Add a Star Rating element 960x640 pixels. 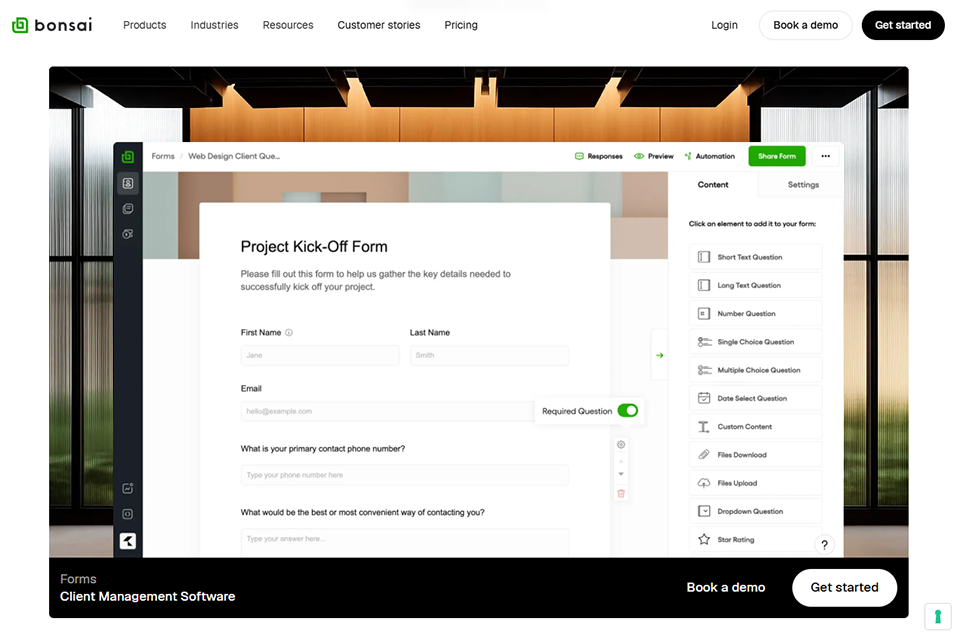point(755,539)
